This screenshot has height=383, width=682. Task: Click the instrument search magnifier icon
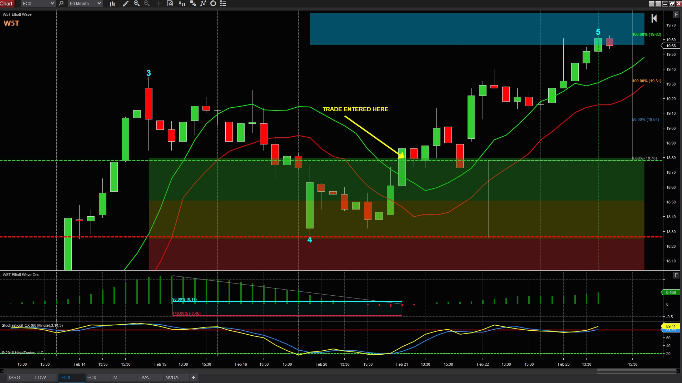[61, 3]
